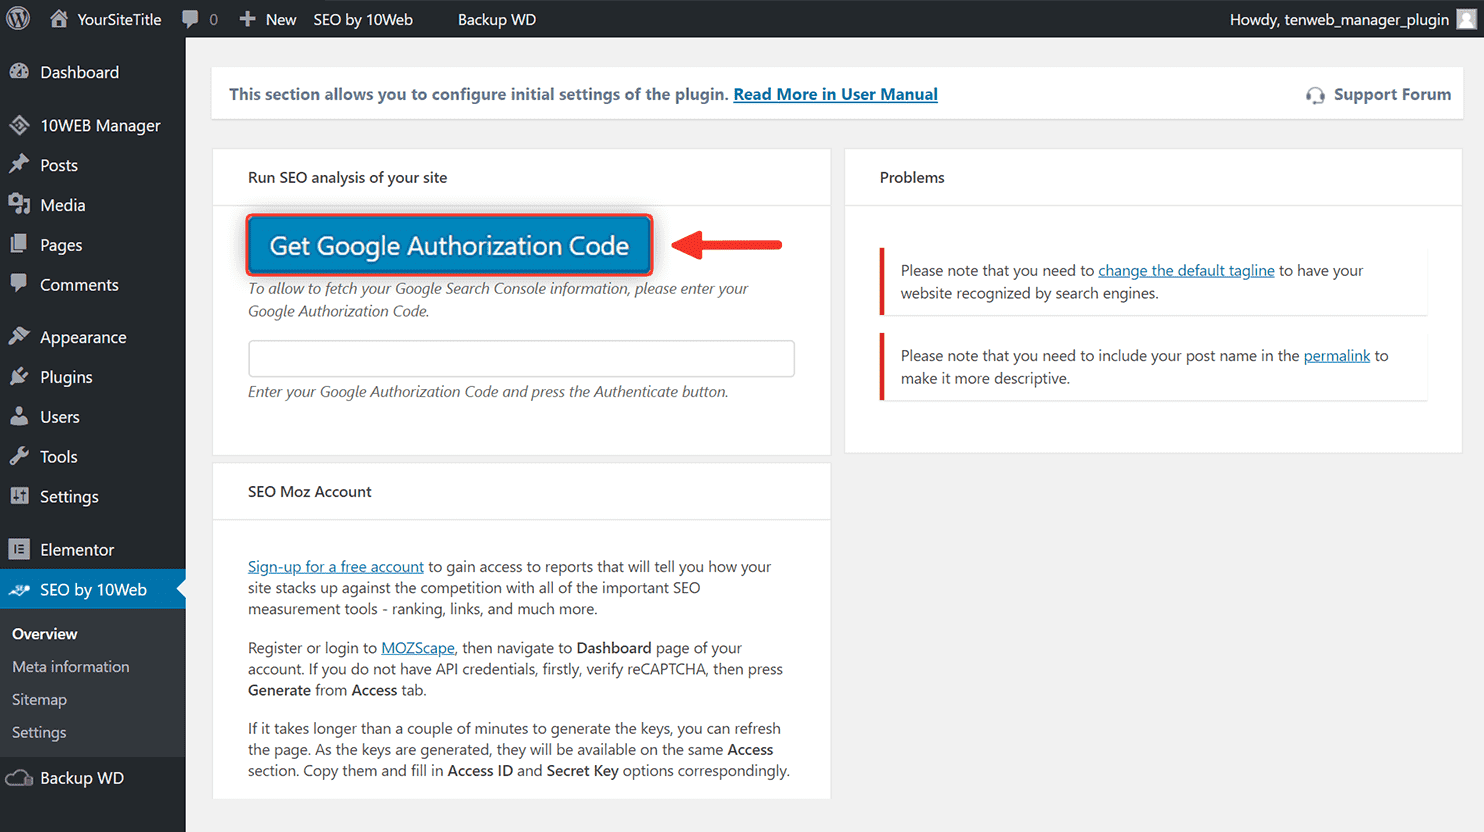This screenshot has width=1484, height=832.
Task: Click the SEO by 10Web chart icon
Action: 19,590
